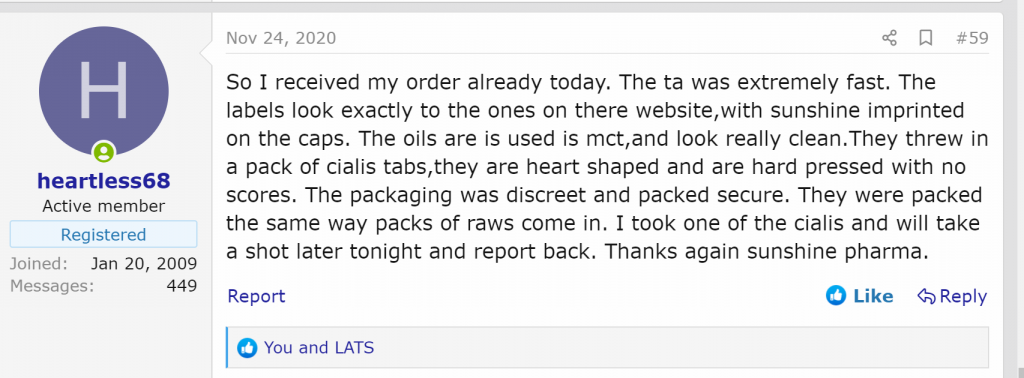Screen dimensions: 1024x378
Task: Click the Jan 20, 2009 joined date
Action: [144, 264]
